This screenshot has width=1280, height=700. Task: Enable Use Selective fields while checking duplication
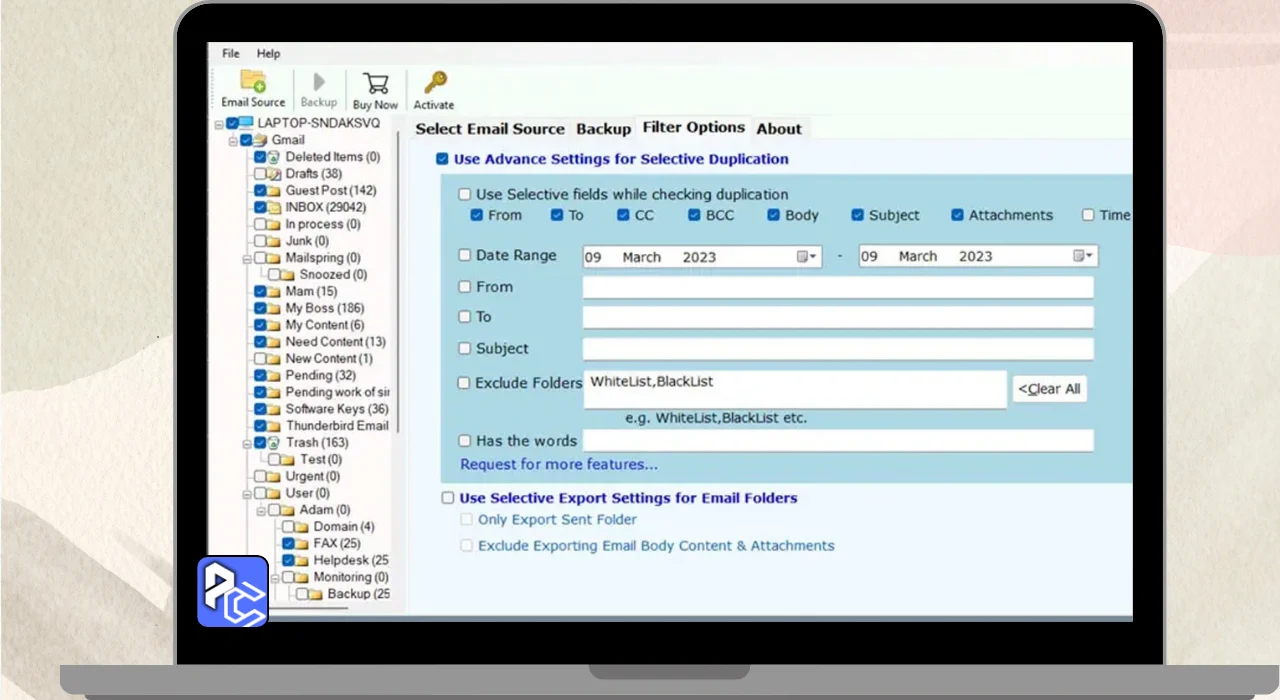(465, 195)
